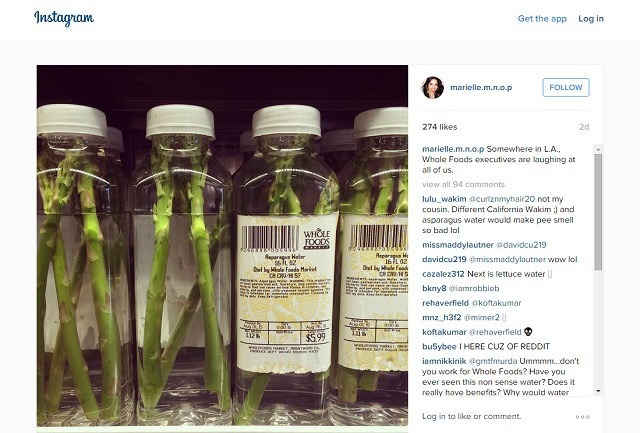Open marielle.m.n.o.p profile avatar
Viewport: 640px width, 433px height.
[433, 87]
